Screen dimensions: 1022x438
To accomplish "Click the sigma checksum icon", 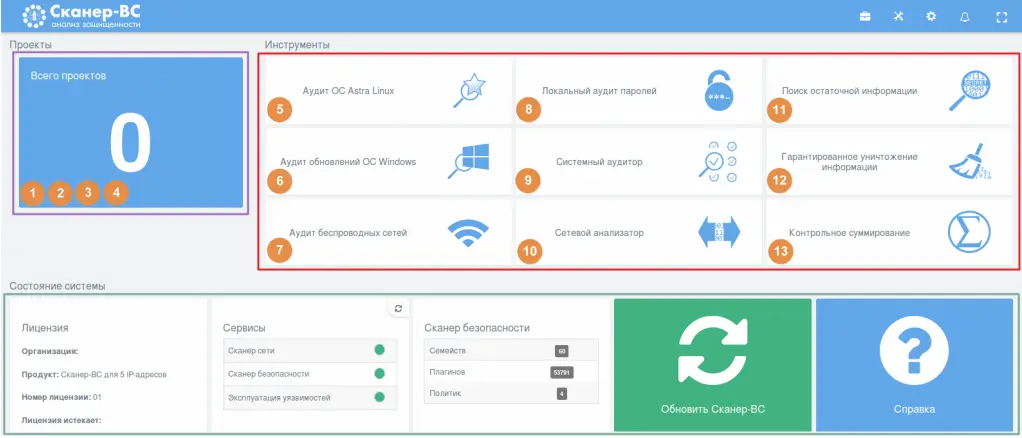I will coord(967,232).
